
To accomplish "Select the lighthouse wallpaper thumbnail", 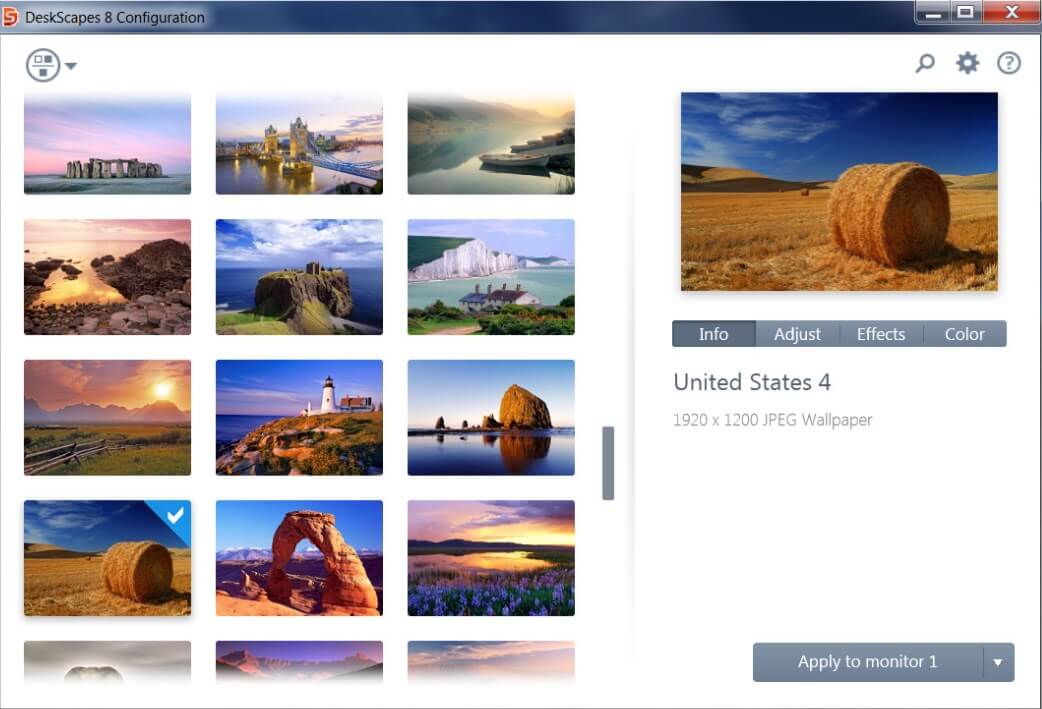I will (299, 417).
